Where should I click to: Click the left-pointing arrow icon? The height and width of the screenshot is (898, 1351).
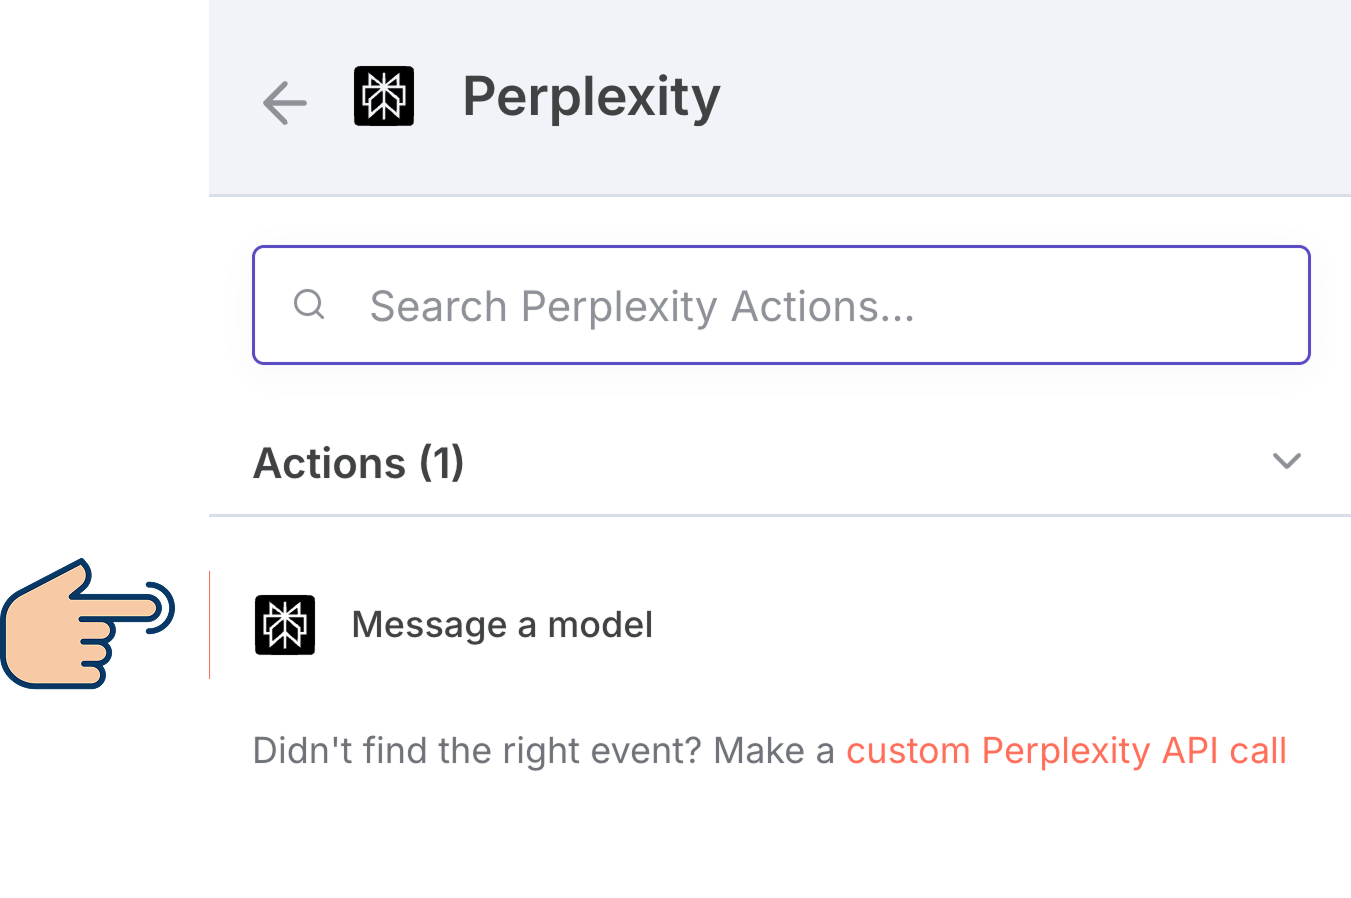tap(284, 100)
